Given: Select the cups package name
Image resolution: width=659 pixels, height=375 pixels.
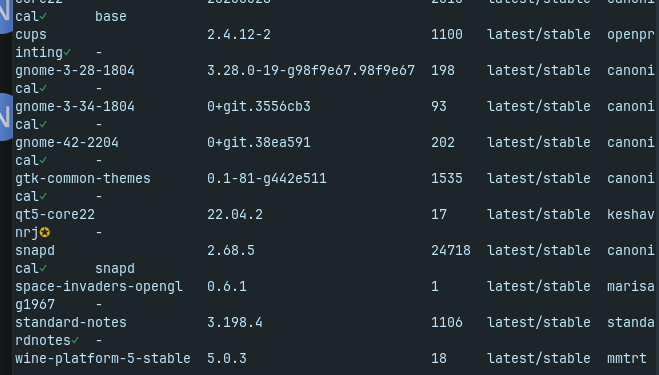Looking at the screenshot, I should pos(31,34).
